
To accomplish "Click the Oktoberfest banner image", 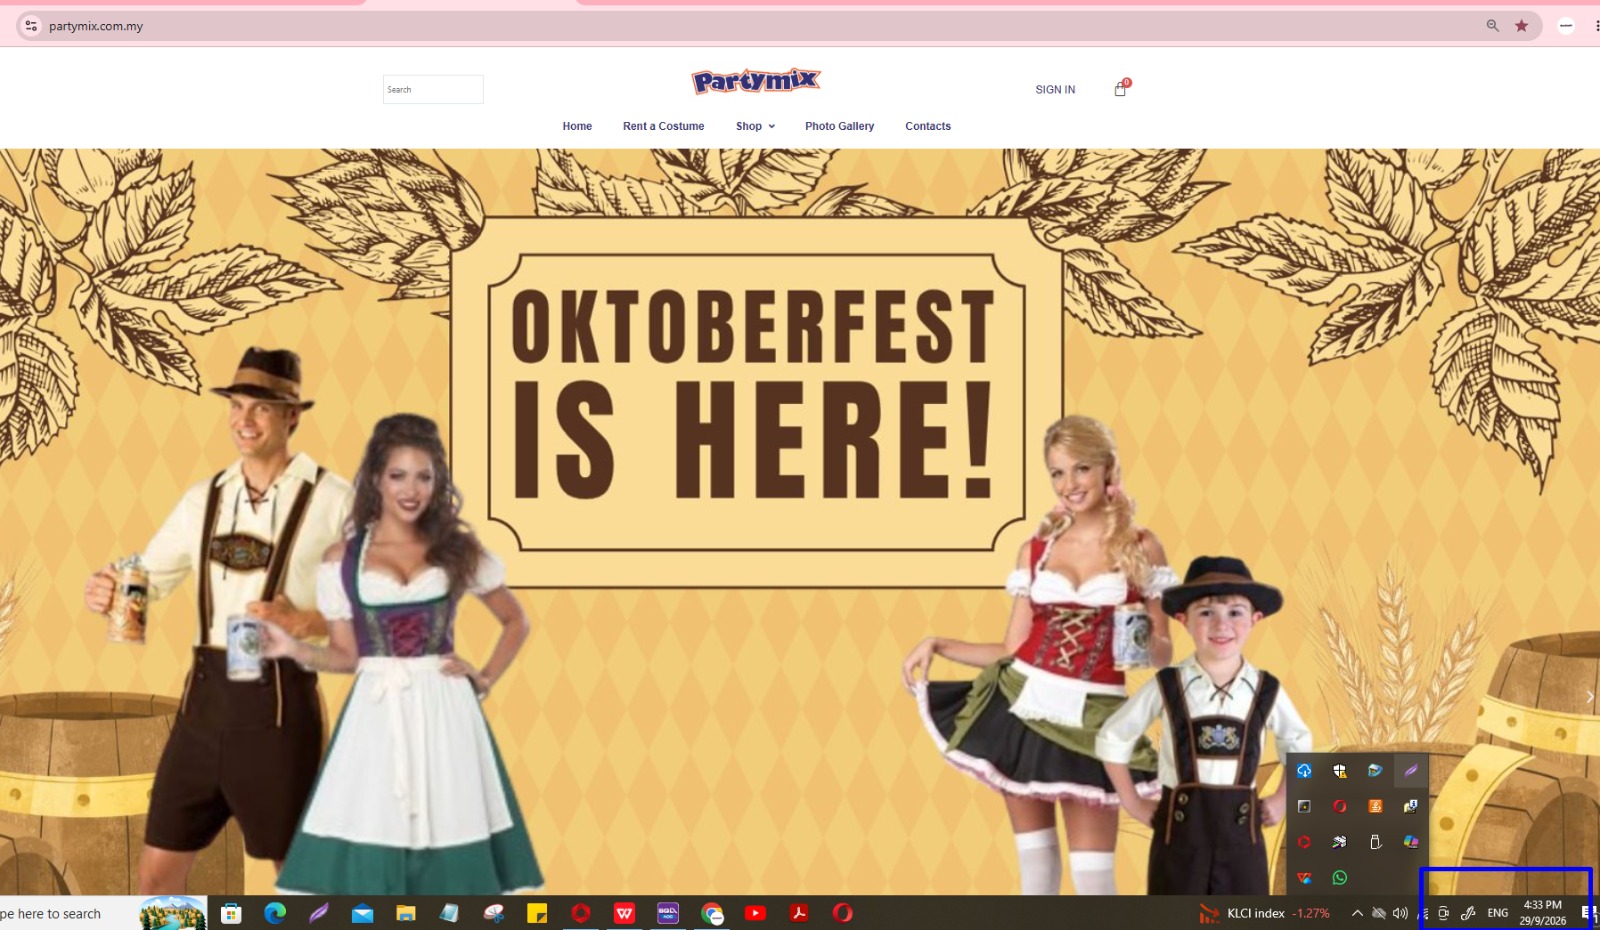I will click(800, 522).
